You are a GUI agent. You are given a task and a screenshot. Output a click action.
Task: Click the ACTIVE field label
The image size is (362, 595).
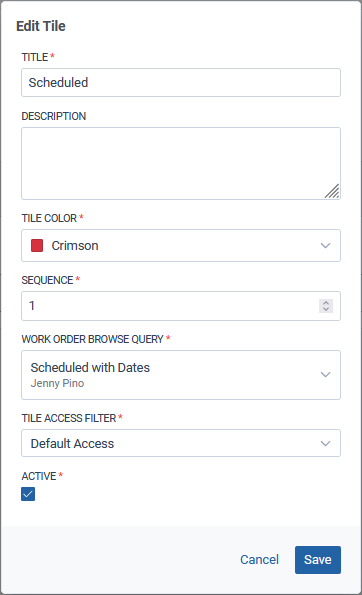39,476
